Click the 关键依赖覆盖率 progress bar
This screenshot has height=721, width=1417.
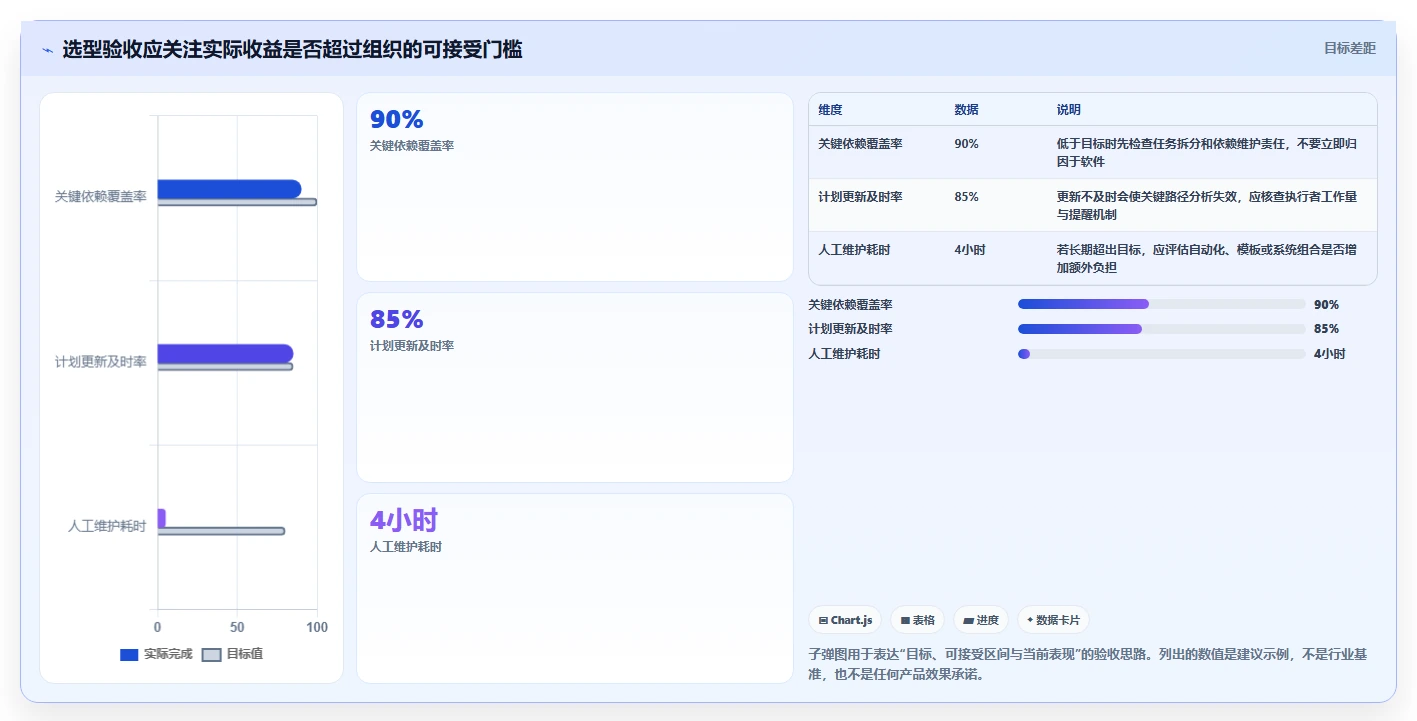click(1162, 304)
